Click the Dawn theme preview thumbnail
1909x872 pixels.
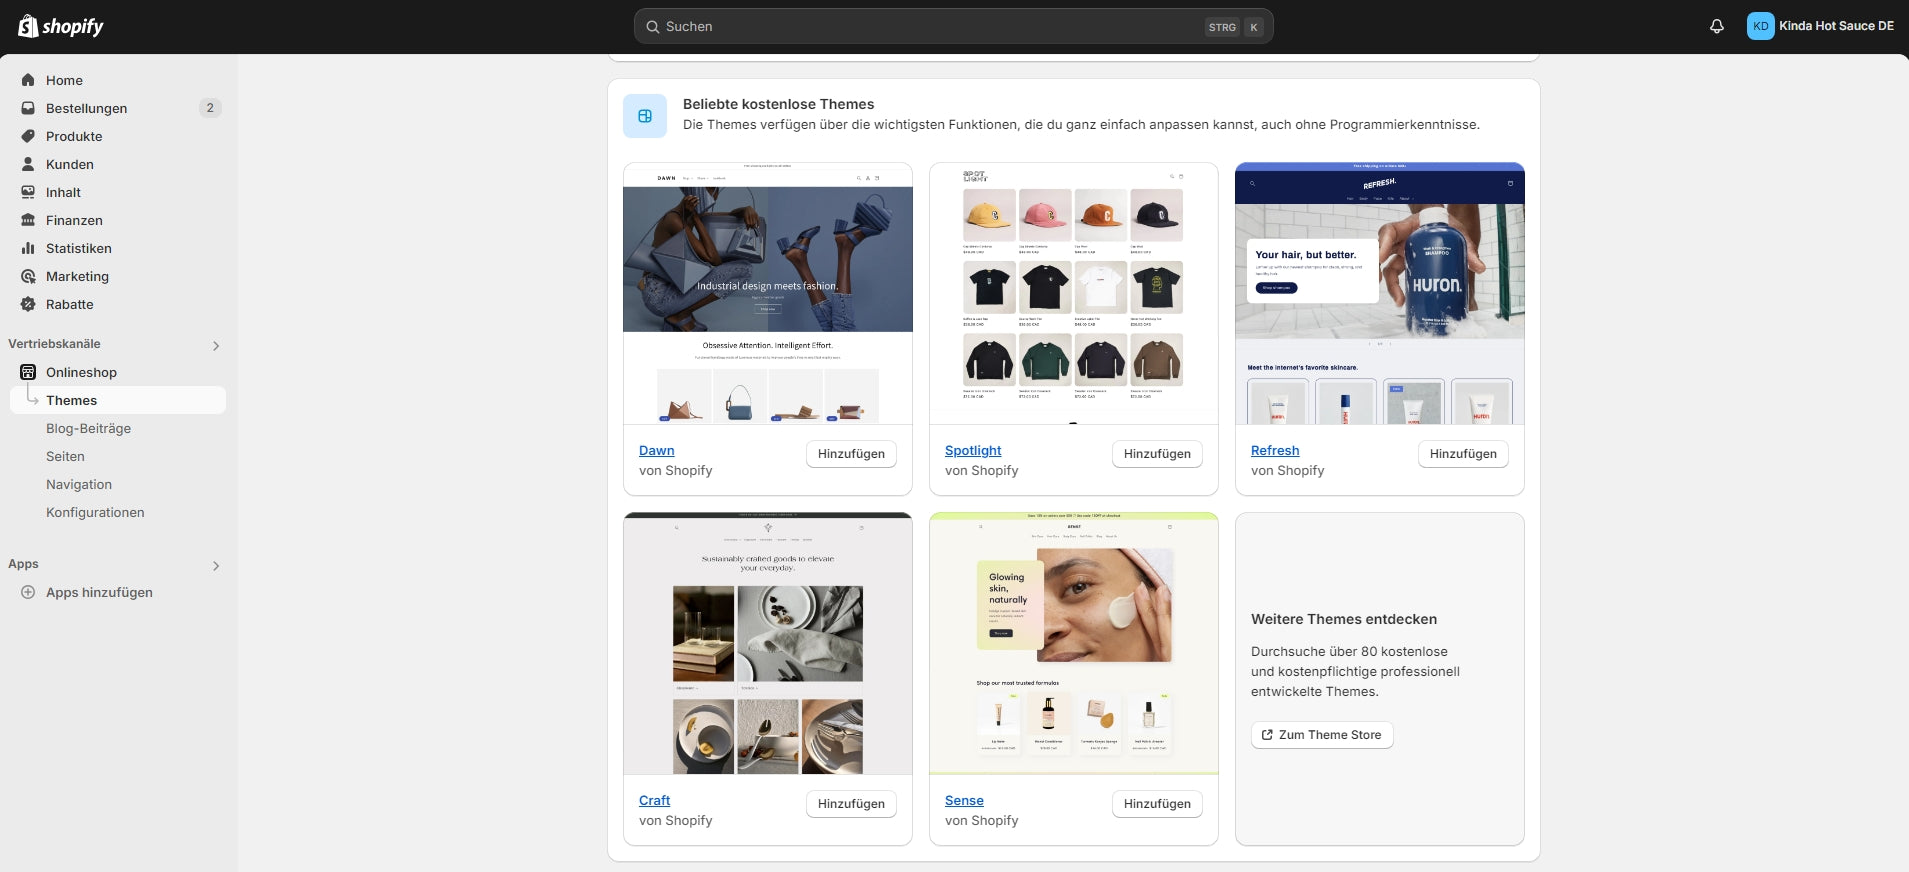(768, 293)
